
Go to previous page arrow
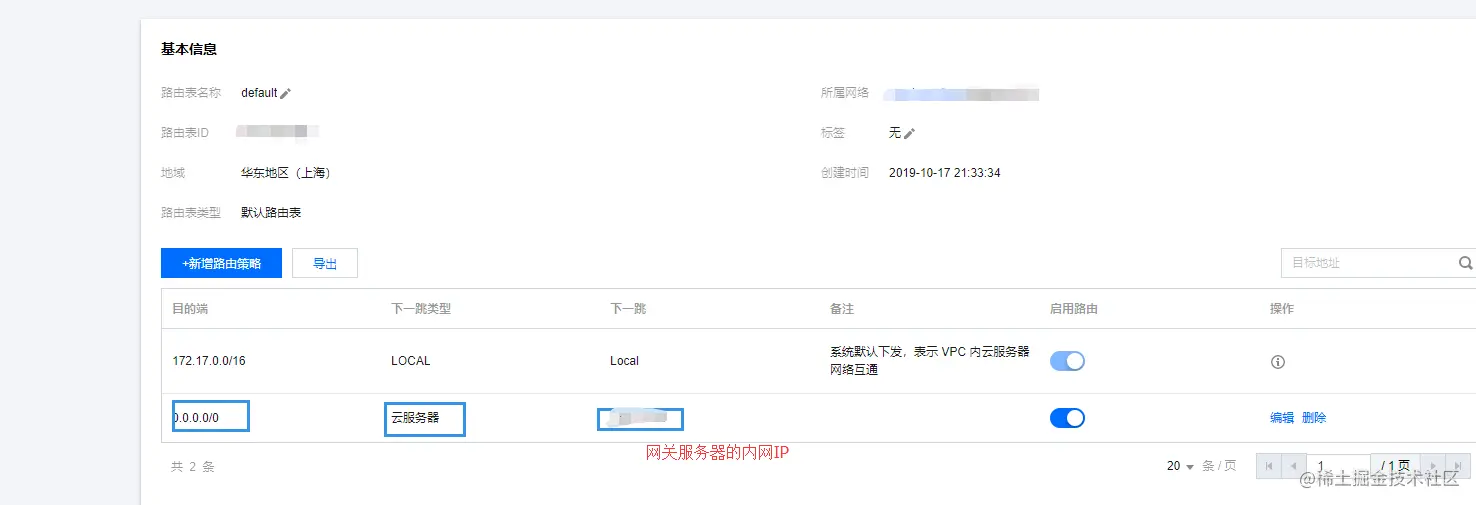click(1294, 466)
